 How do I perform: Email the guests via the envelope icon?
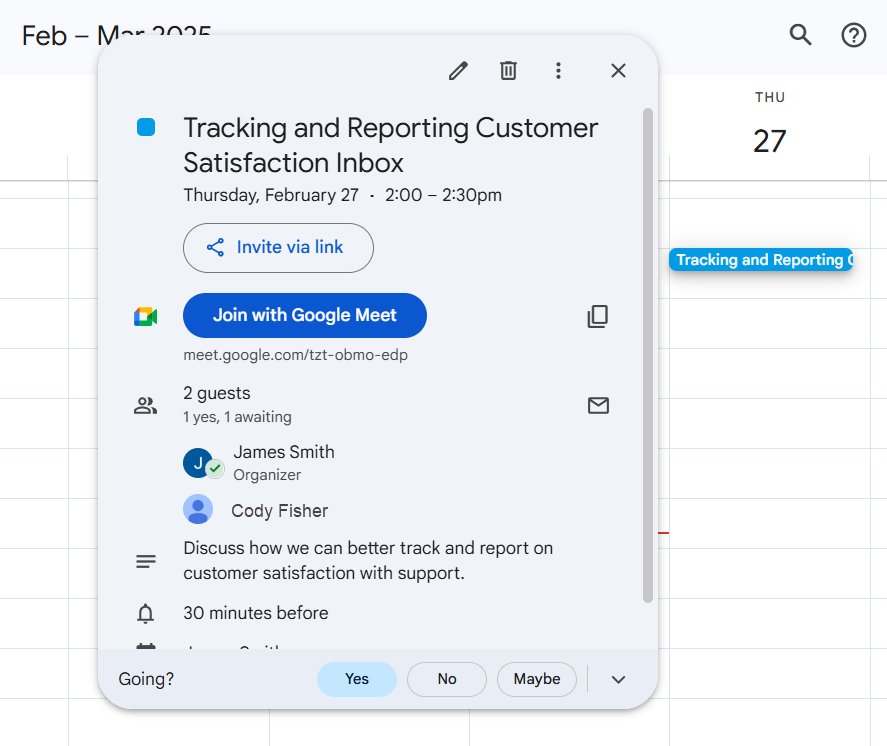(x=598, y=406)
